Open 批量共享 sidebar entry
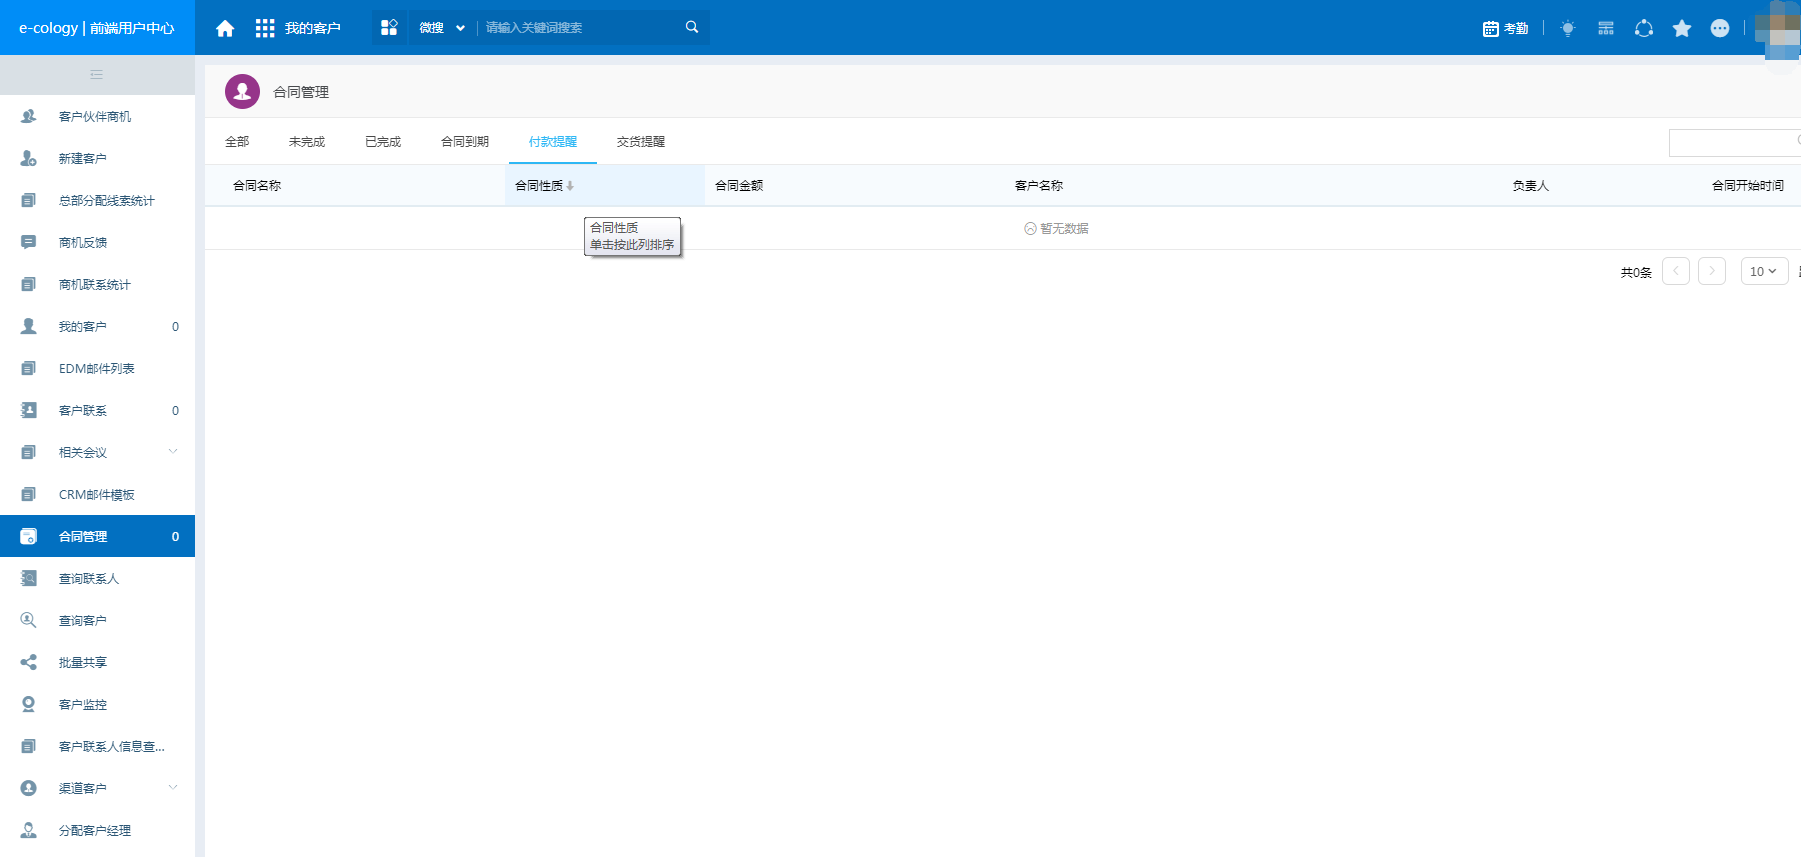The height and width of the screenshot is (857, 1801). tap(97, 663)
